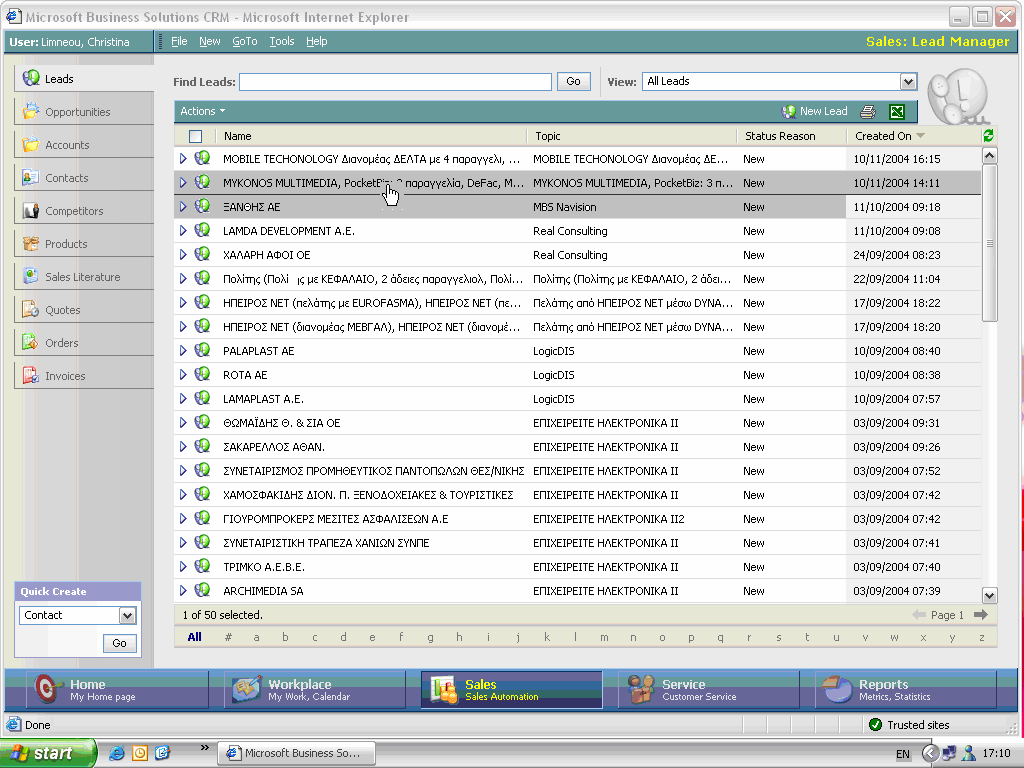1024x768 pixels.
Task: Open the Quotes sidebar section
Action: point(84,310)
